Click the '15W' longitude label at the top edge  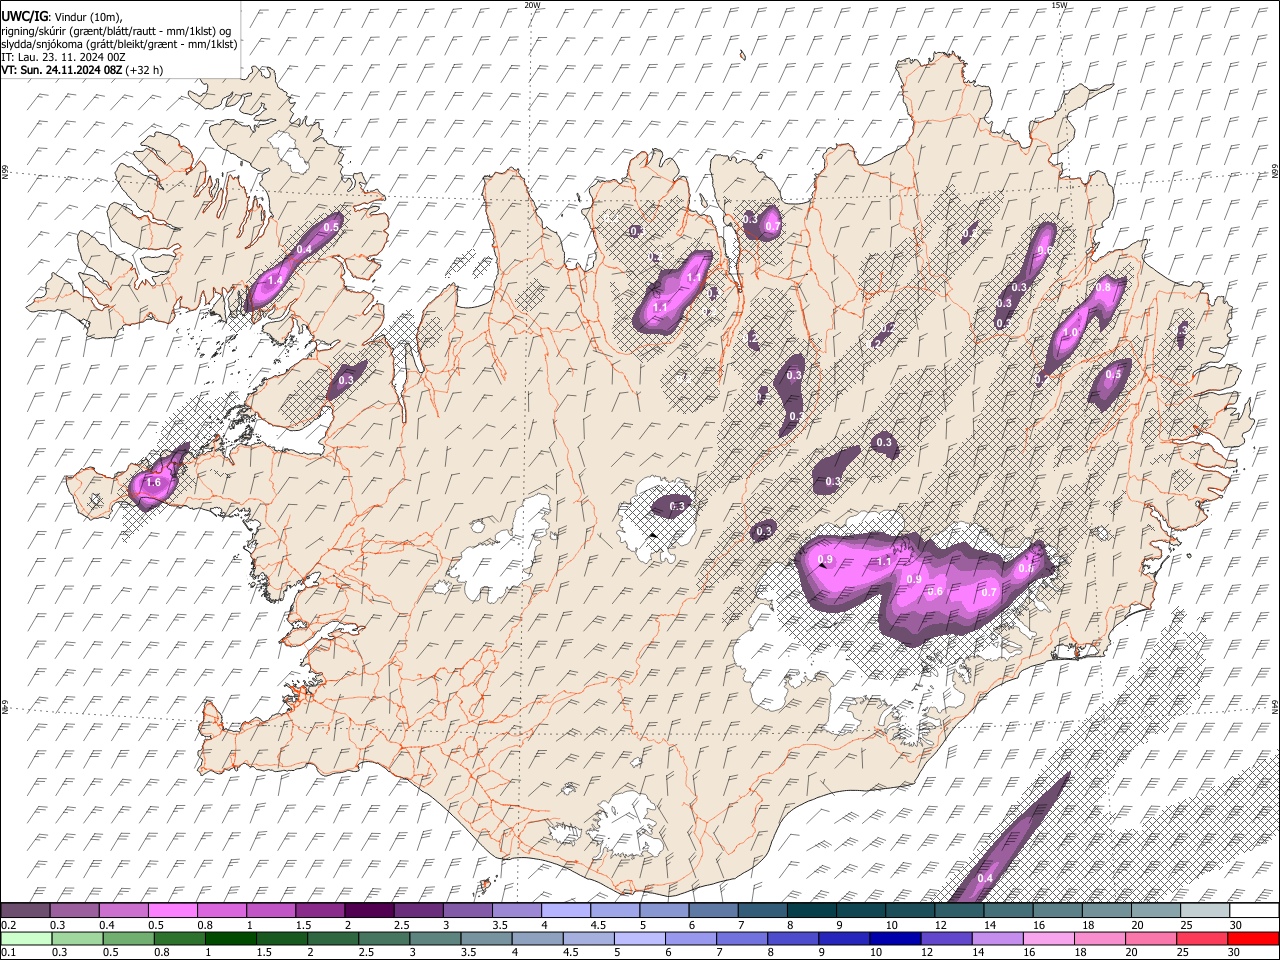(1058, 5)
